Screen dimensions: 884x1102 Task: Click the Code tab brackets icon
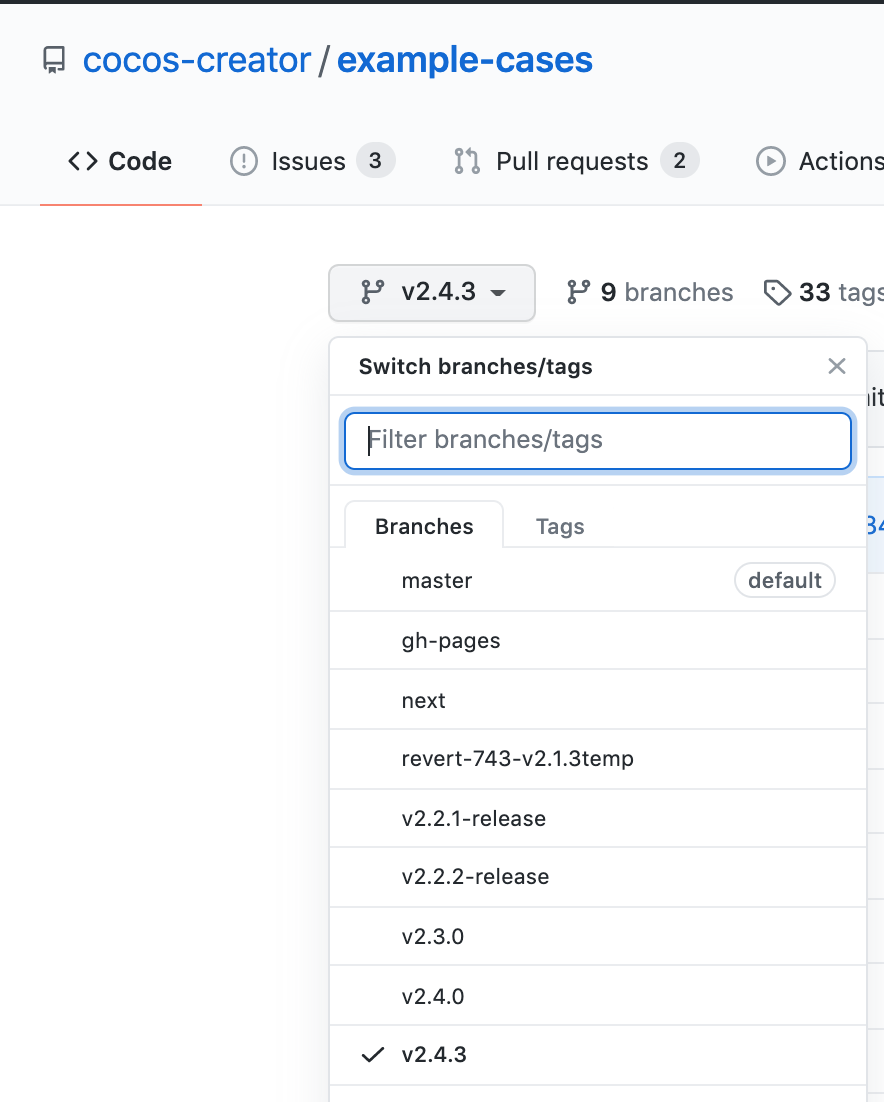pos(83,161)
